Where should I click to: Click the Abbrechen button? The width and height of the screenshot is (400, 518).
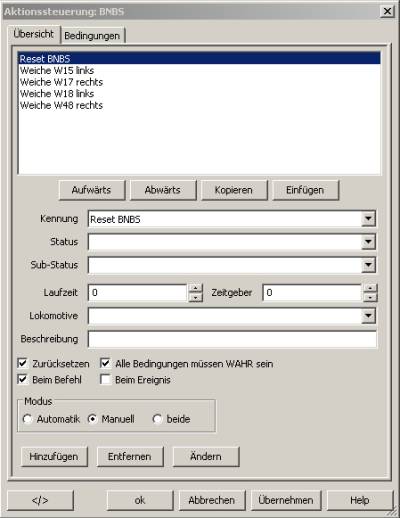tap(212, 500)
